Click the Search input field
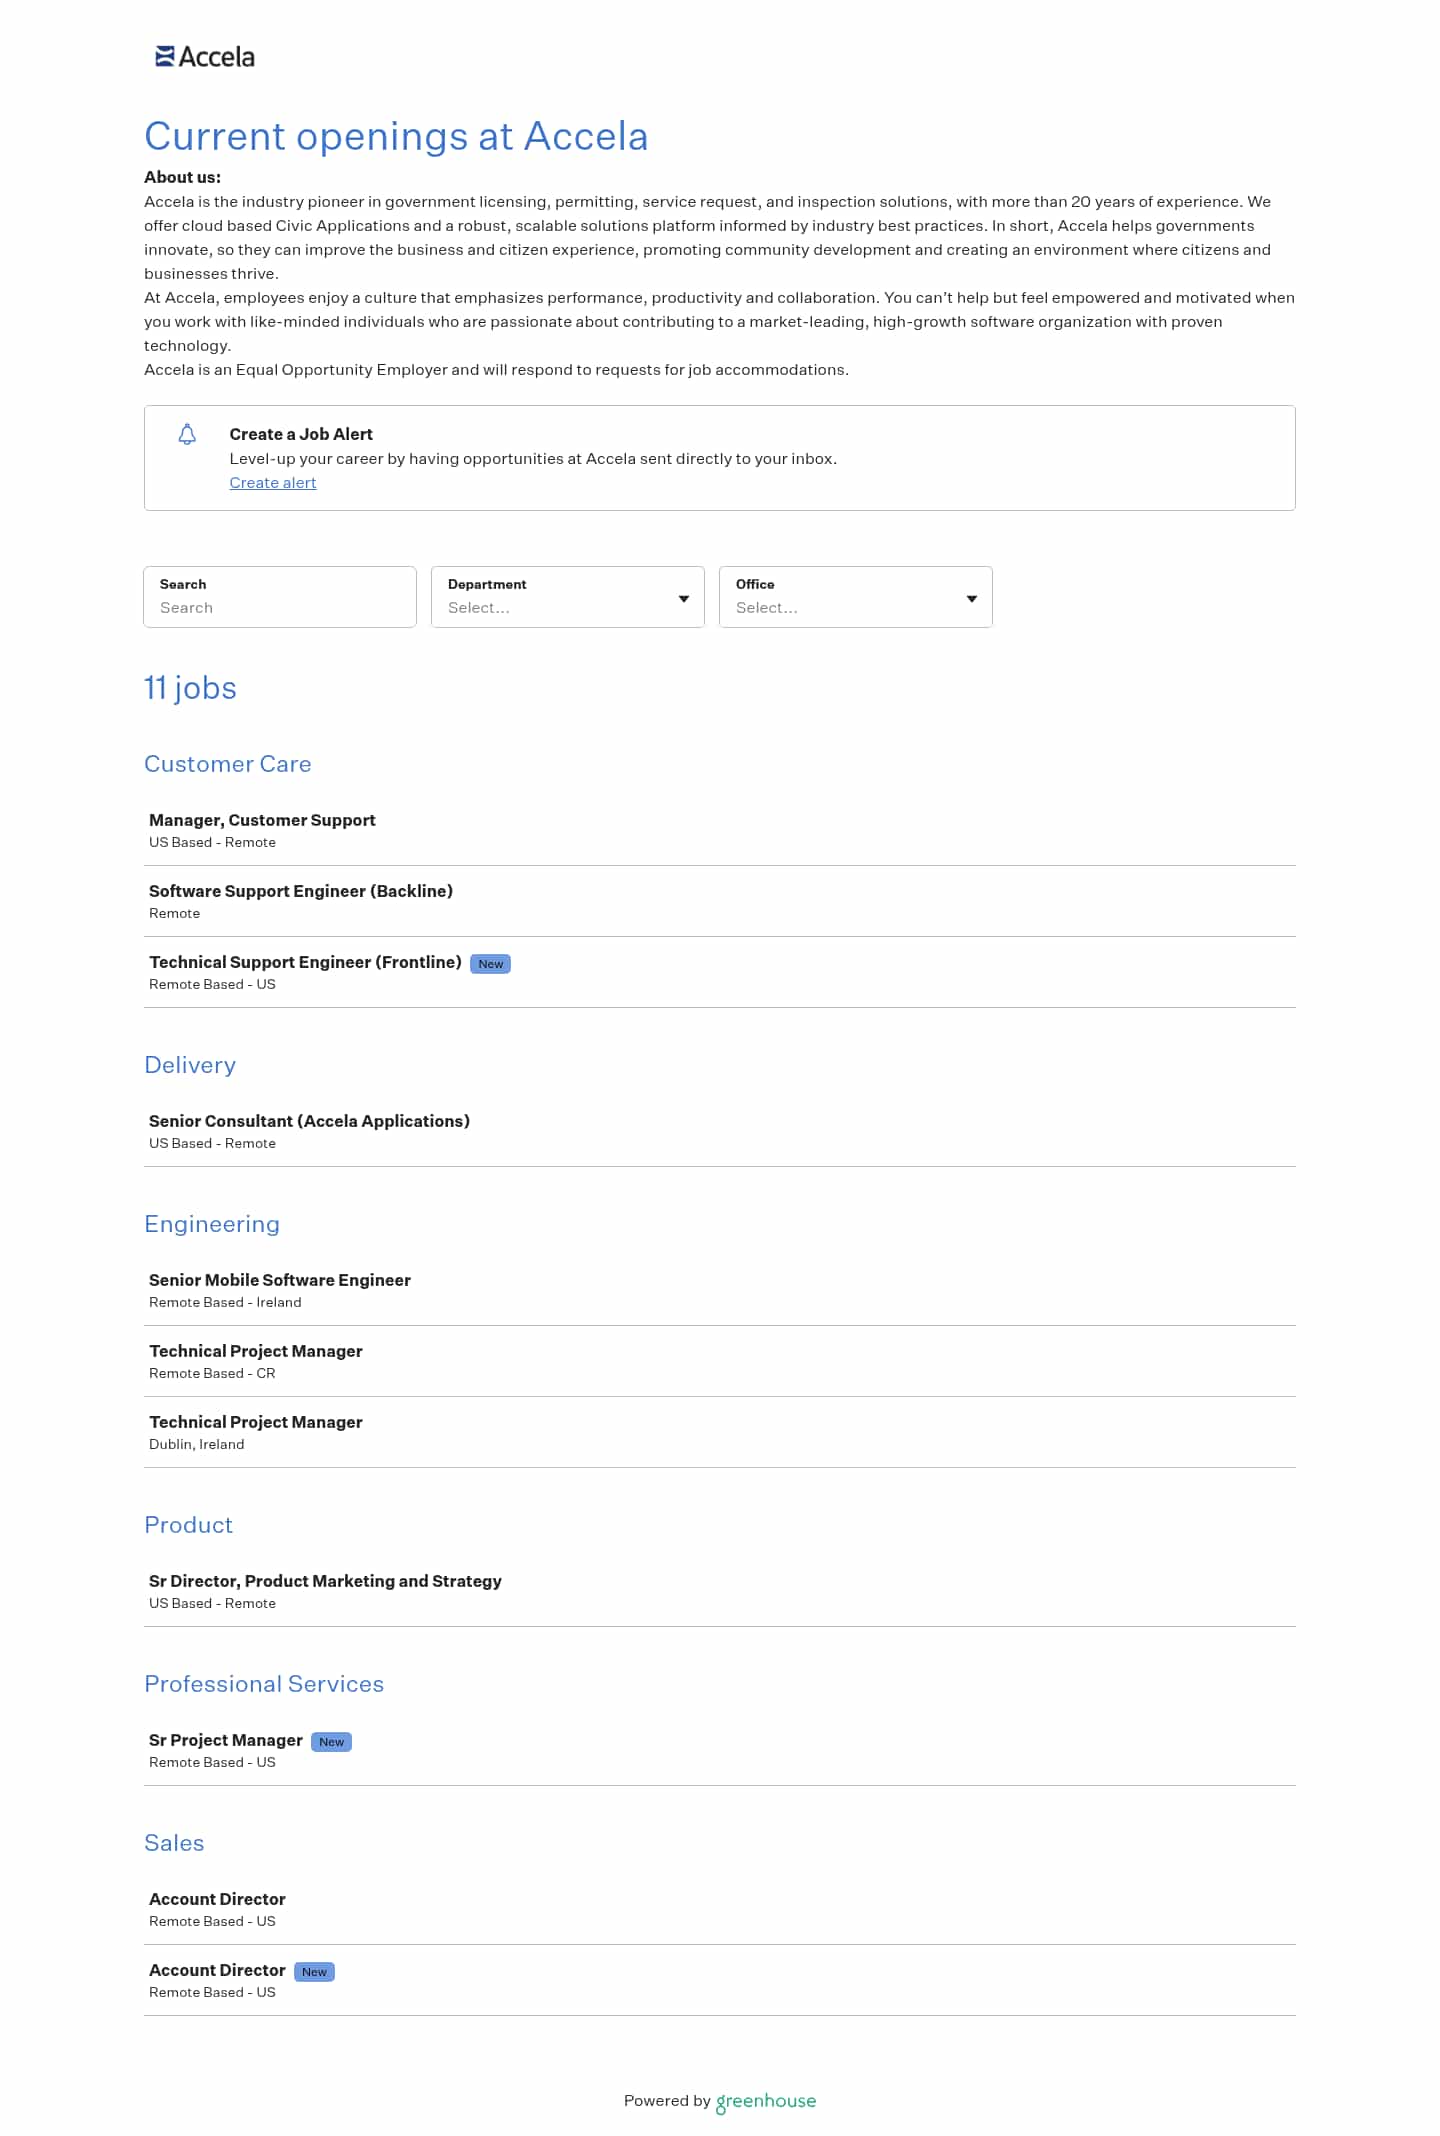1440x2136 pixels. pyautogui.click(x=280, y=607)
